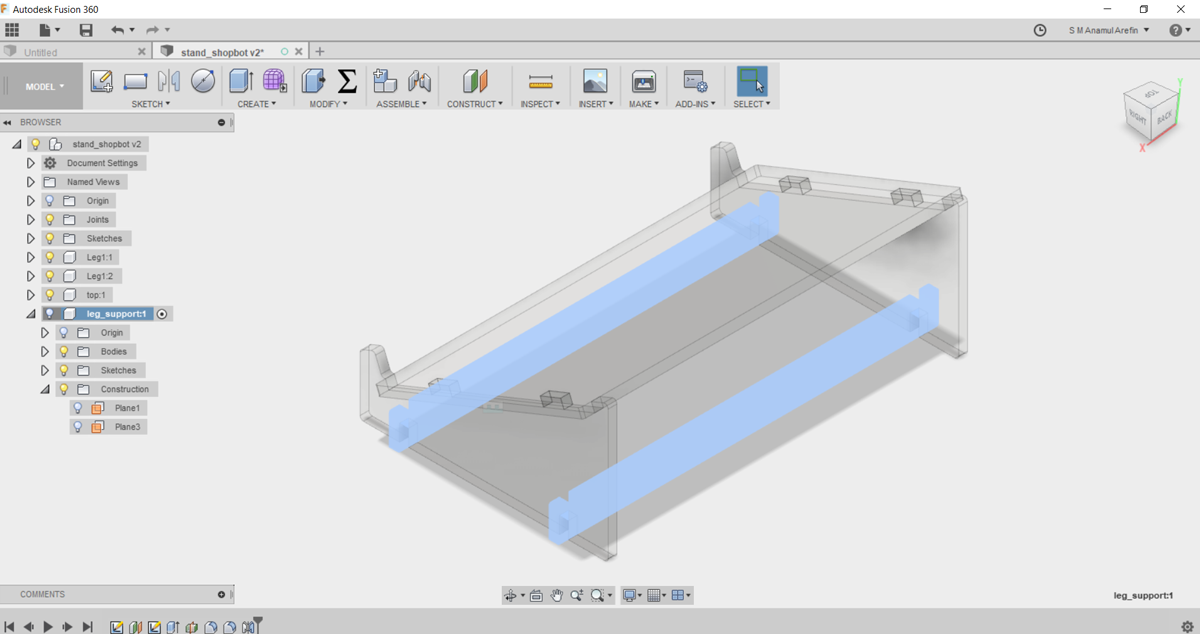1200x634 pixels.
Task: Activate the Select tool icon
Action: tap(752, 81)
